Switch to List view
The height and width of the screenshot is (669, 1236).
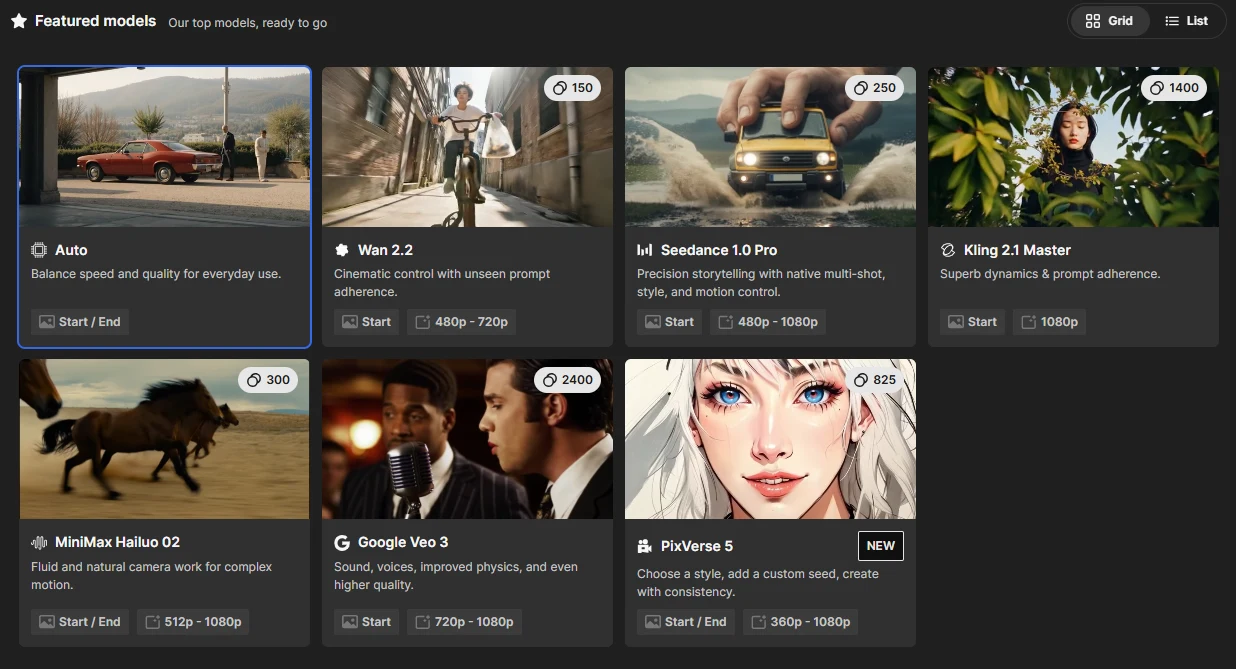point(1186,21)
